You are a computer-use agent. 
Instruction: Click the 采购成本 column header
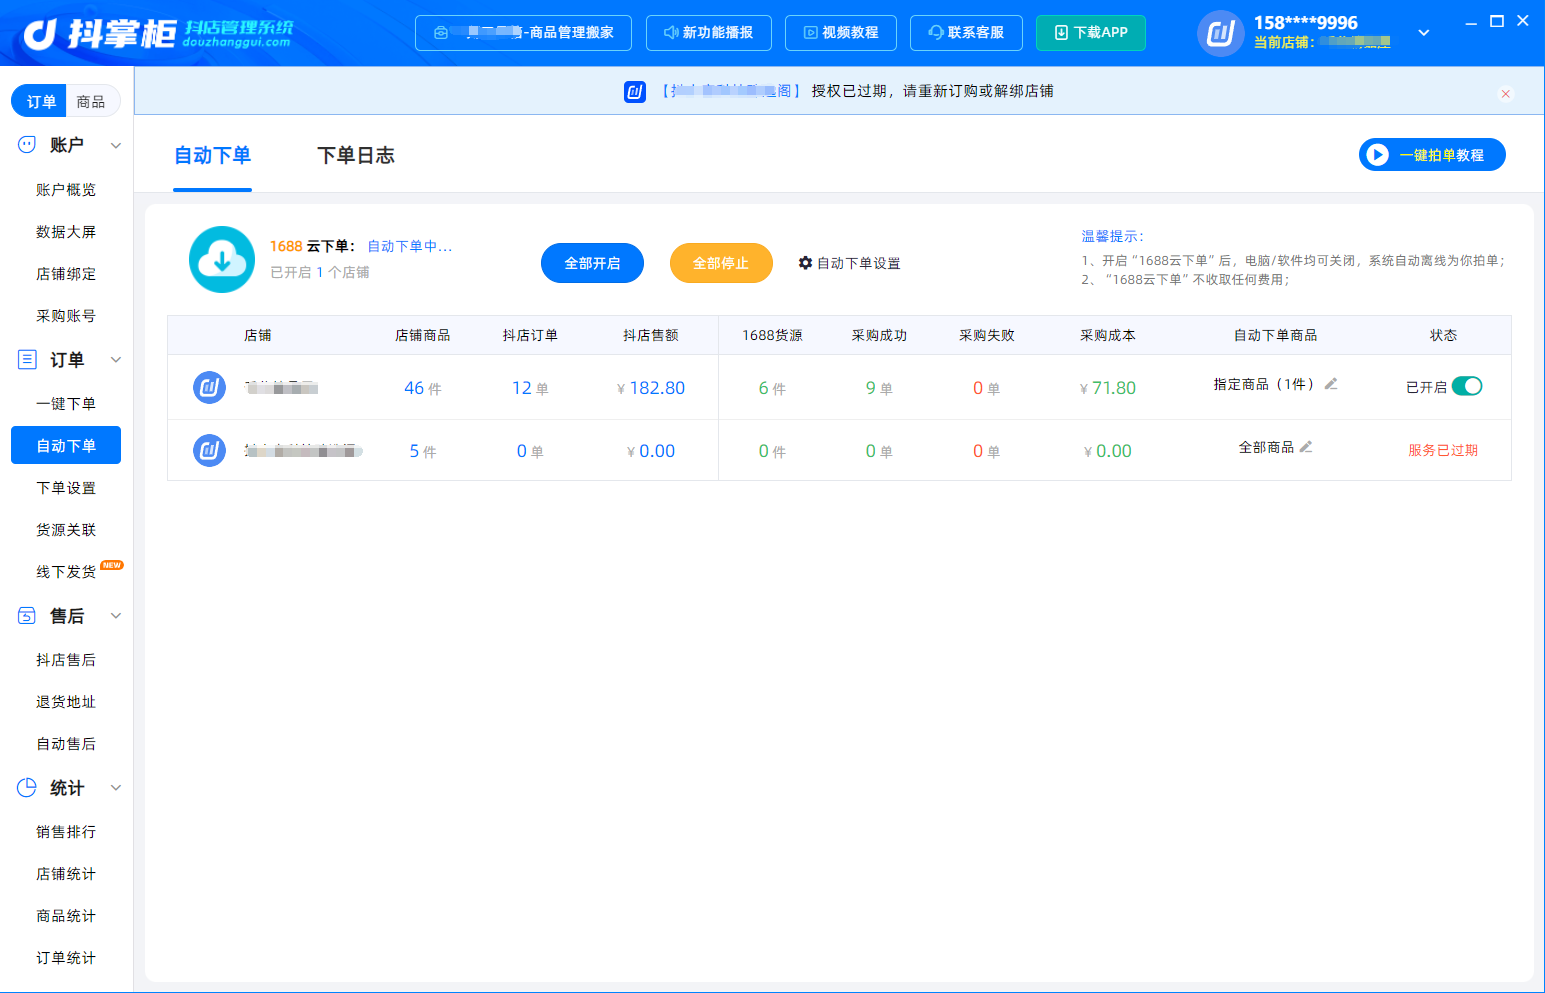coord(1108,336)
